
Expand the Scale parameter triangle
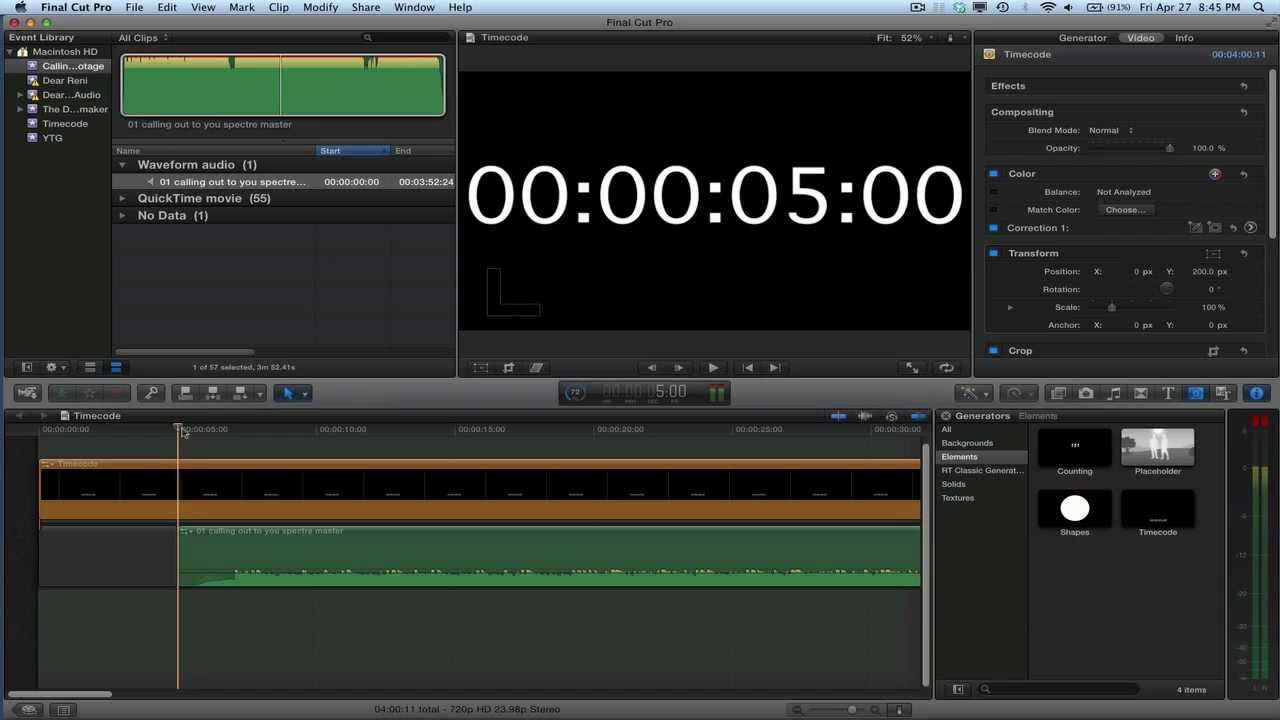[1010, 308]
